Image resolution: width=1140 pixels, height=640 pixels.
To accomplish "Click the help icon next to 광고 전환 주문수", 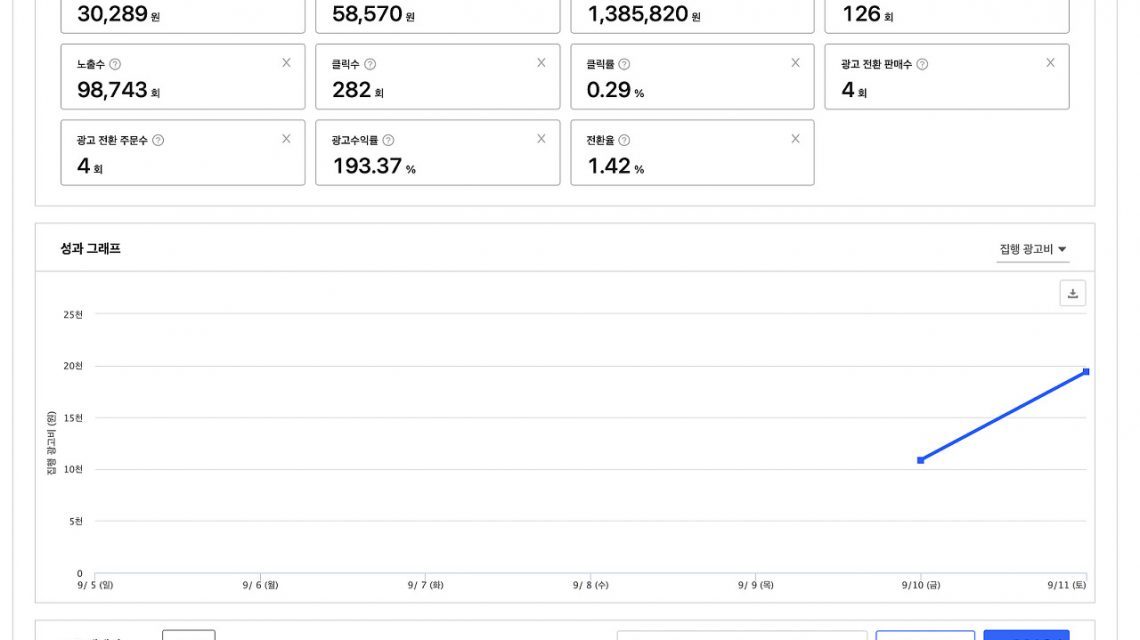I will pyautogui.click(x=158, y=141).
